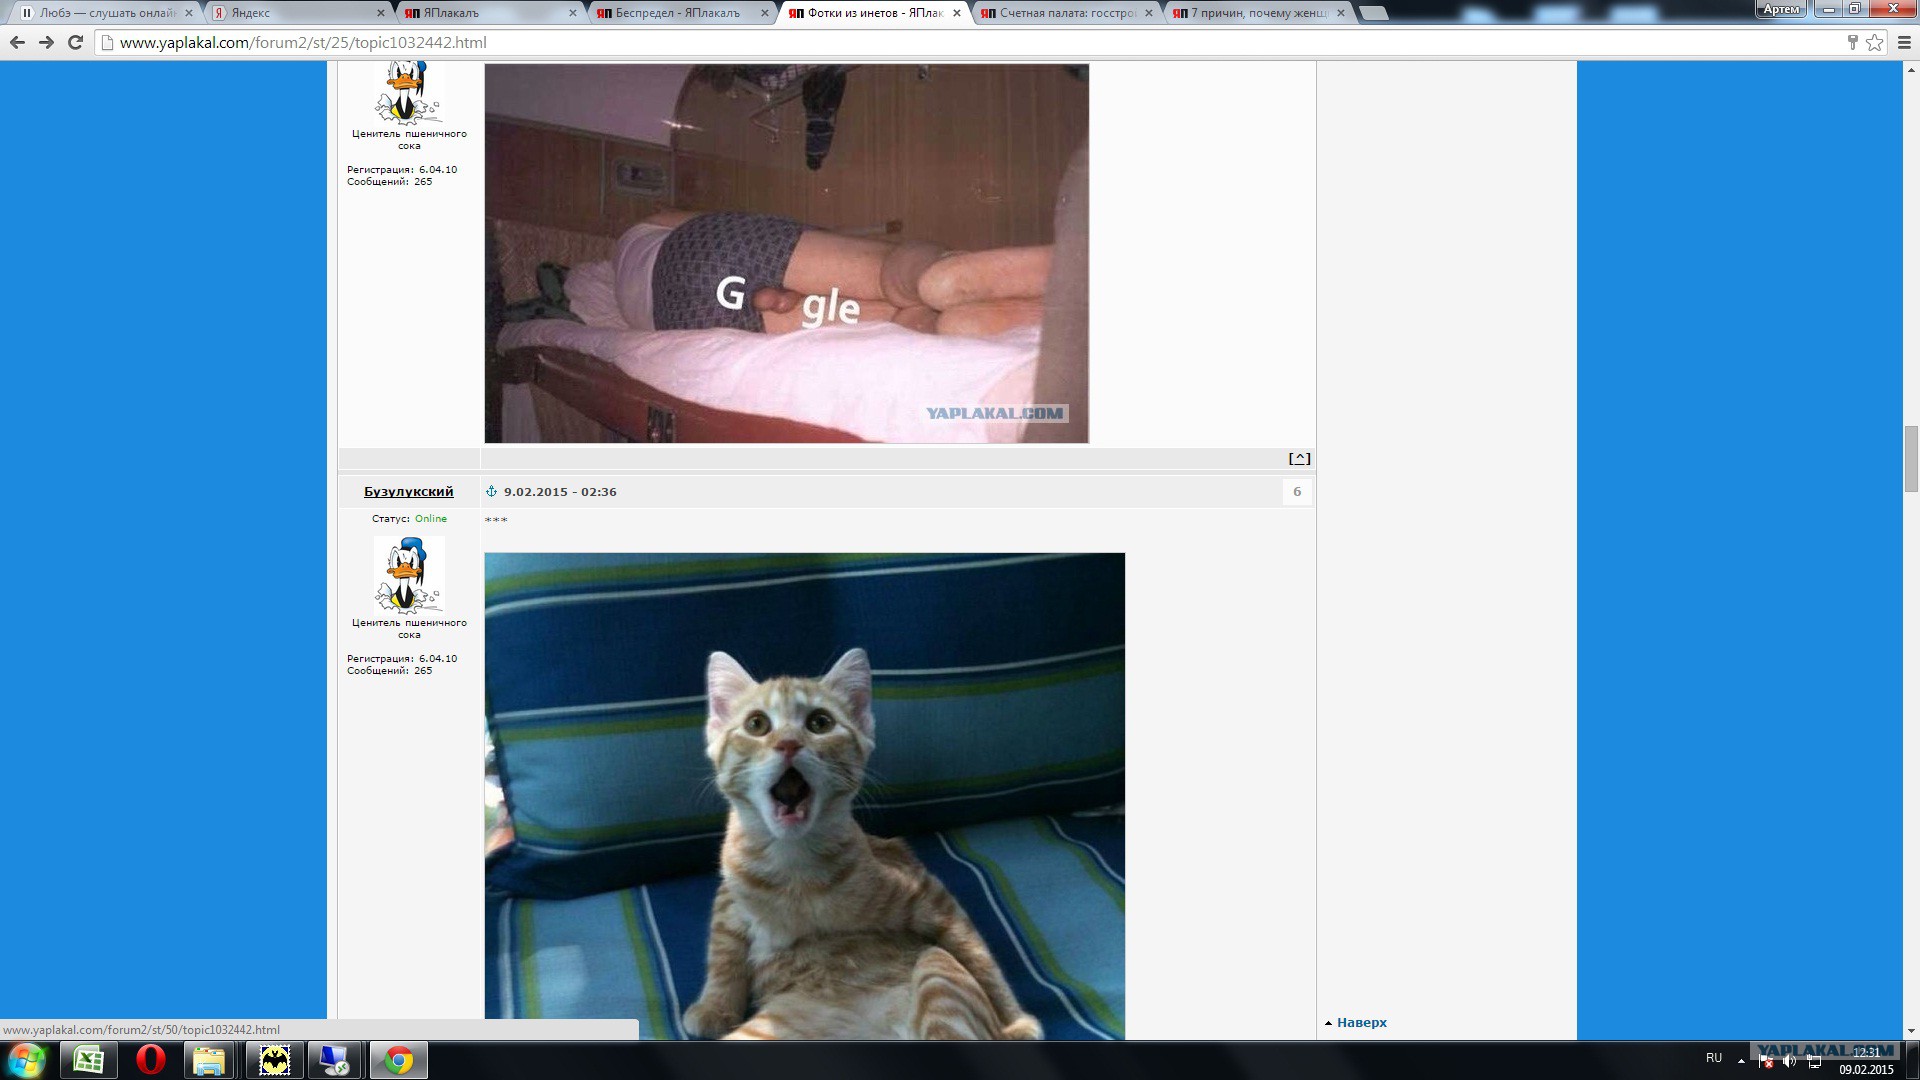The height and width of the screenshot is (1080, 1920).
Task: Click the Наверх link
Action: point(1361,1022)
